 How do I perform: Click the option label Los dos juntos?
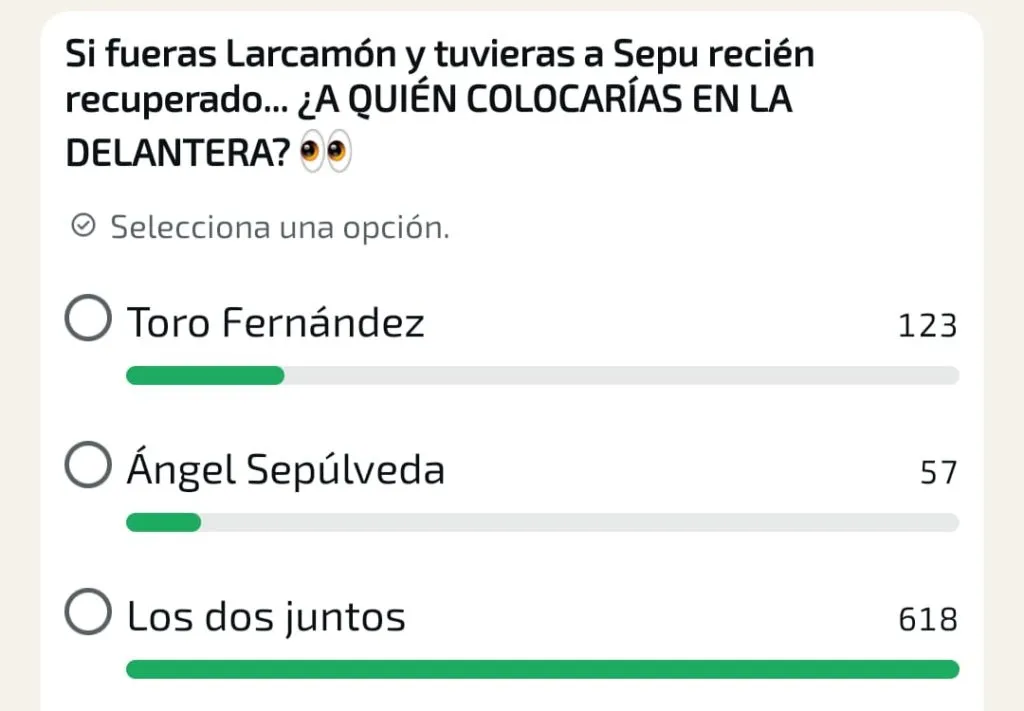[266, 615]
